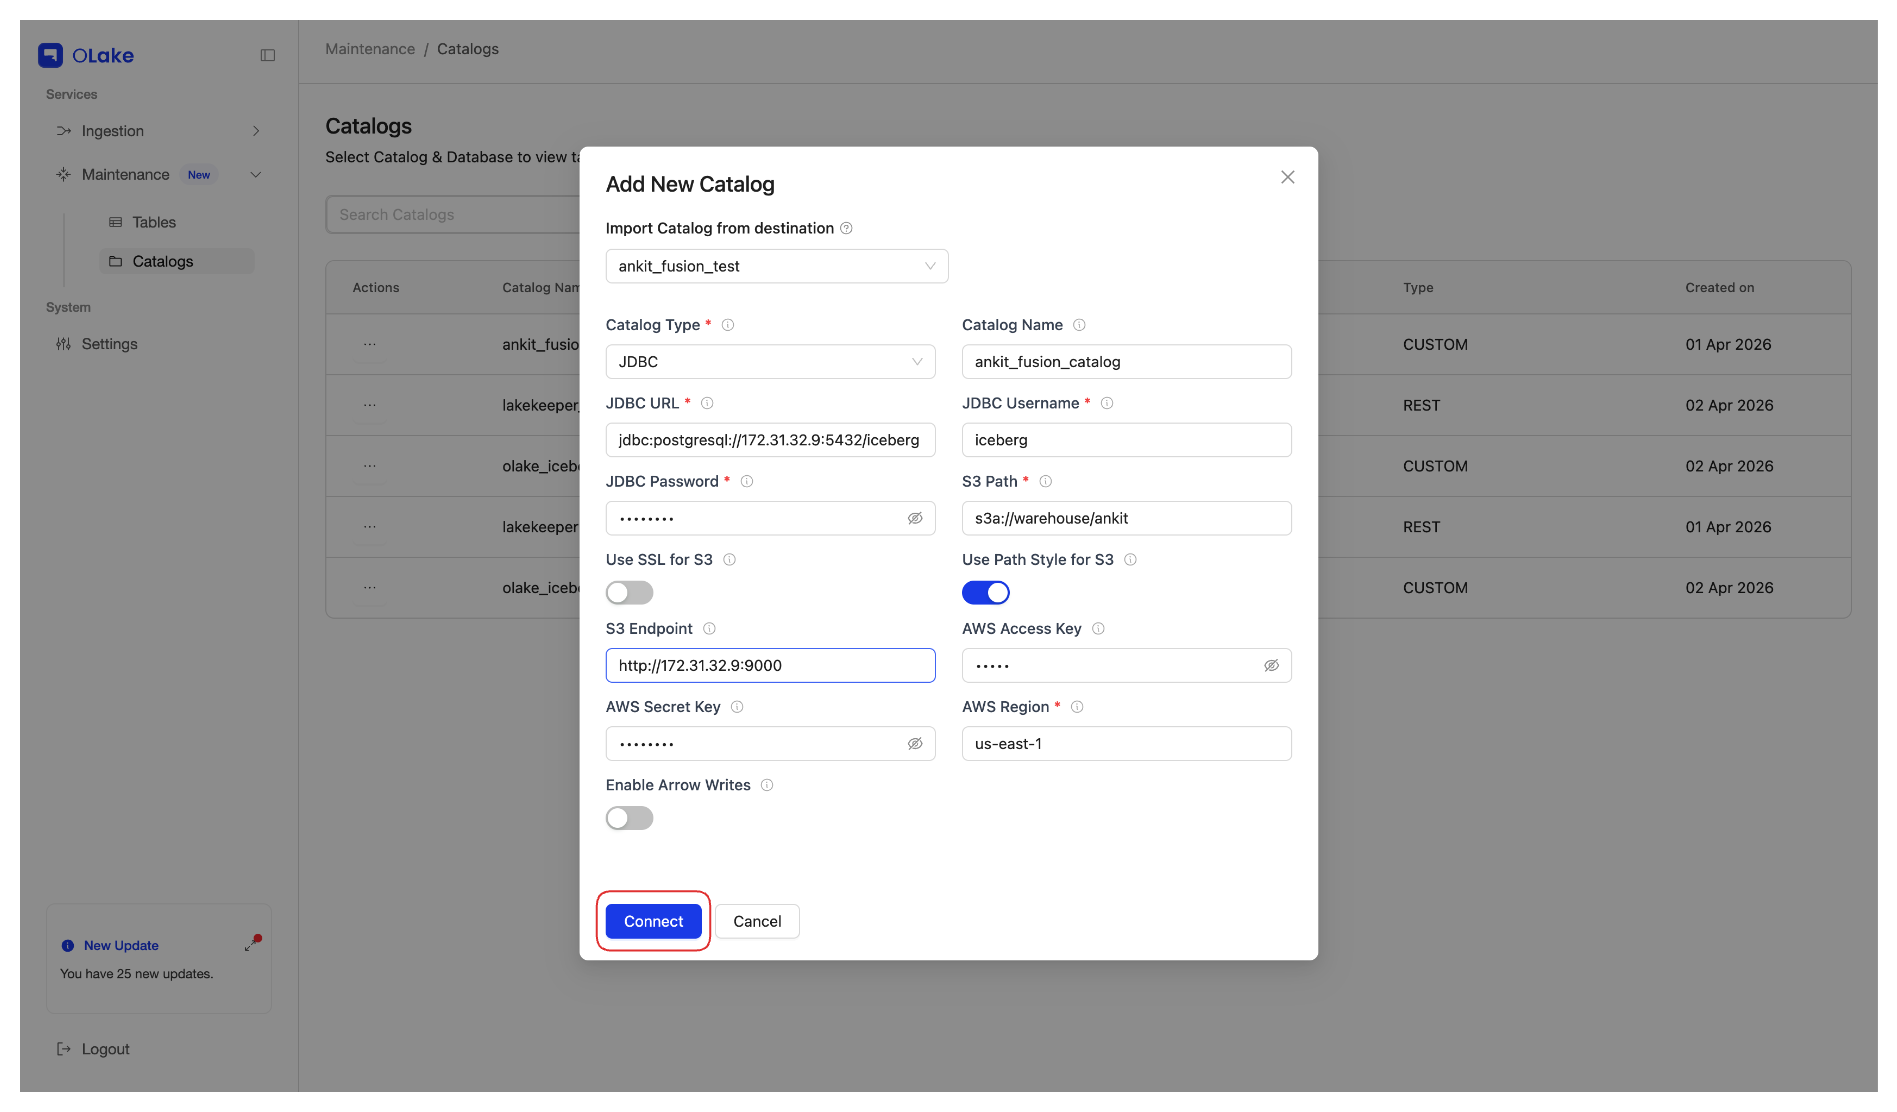
Task: Click the info icon beside JDBC URL
Action: [707, 403]
